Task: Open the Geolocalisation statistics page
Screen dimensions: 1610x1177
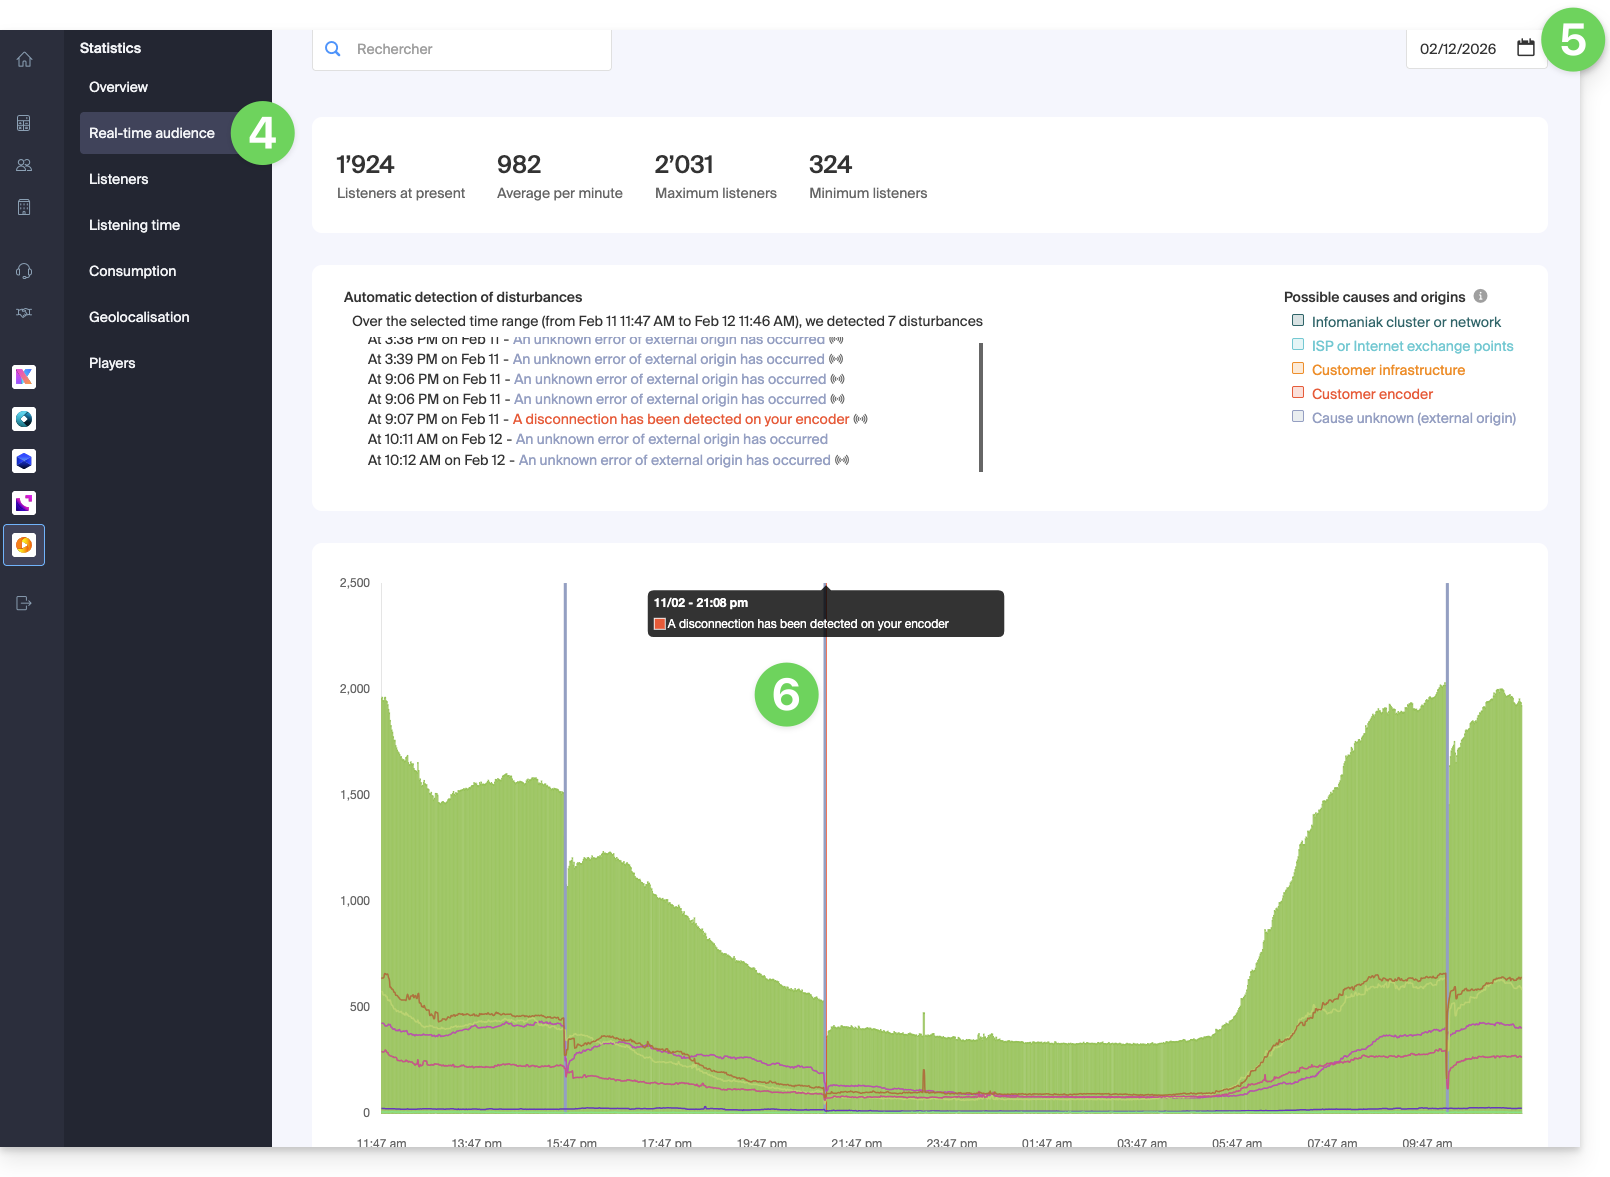Action: pyautogui.click(x=139, y=317)
